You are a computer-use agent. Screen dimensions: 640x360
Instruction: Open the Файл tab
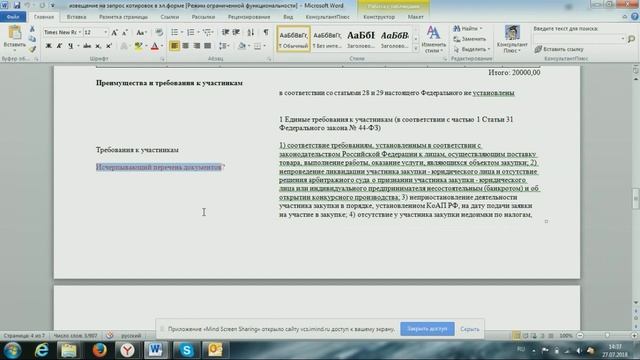click(13, 17)
